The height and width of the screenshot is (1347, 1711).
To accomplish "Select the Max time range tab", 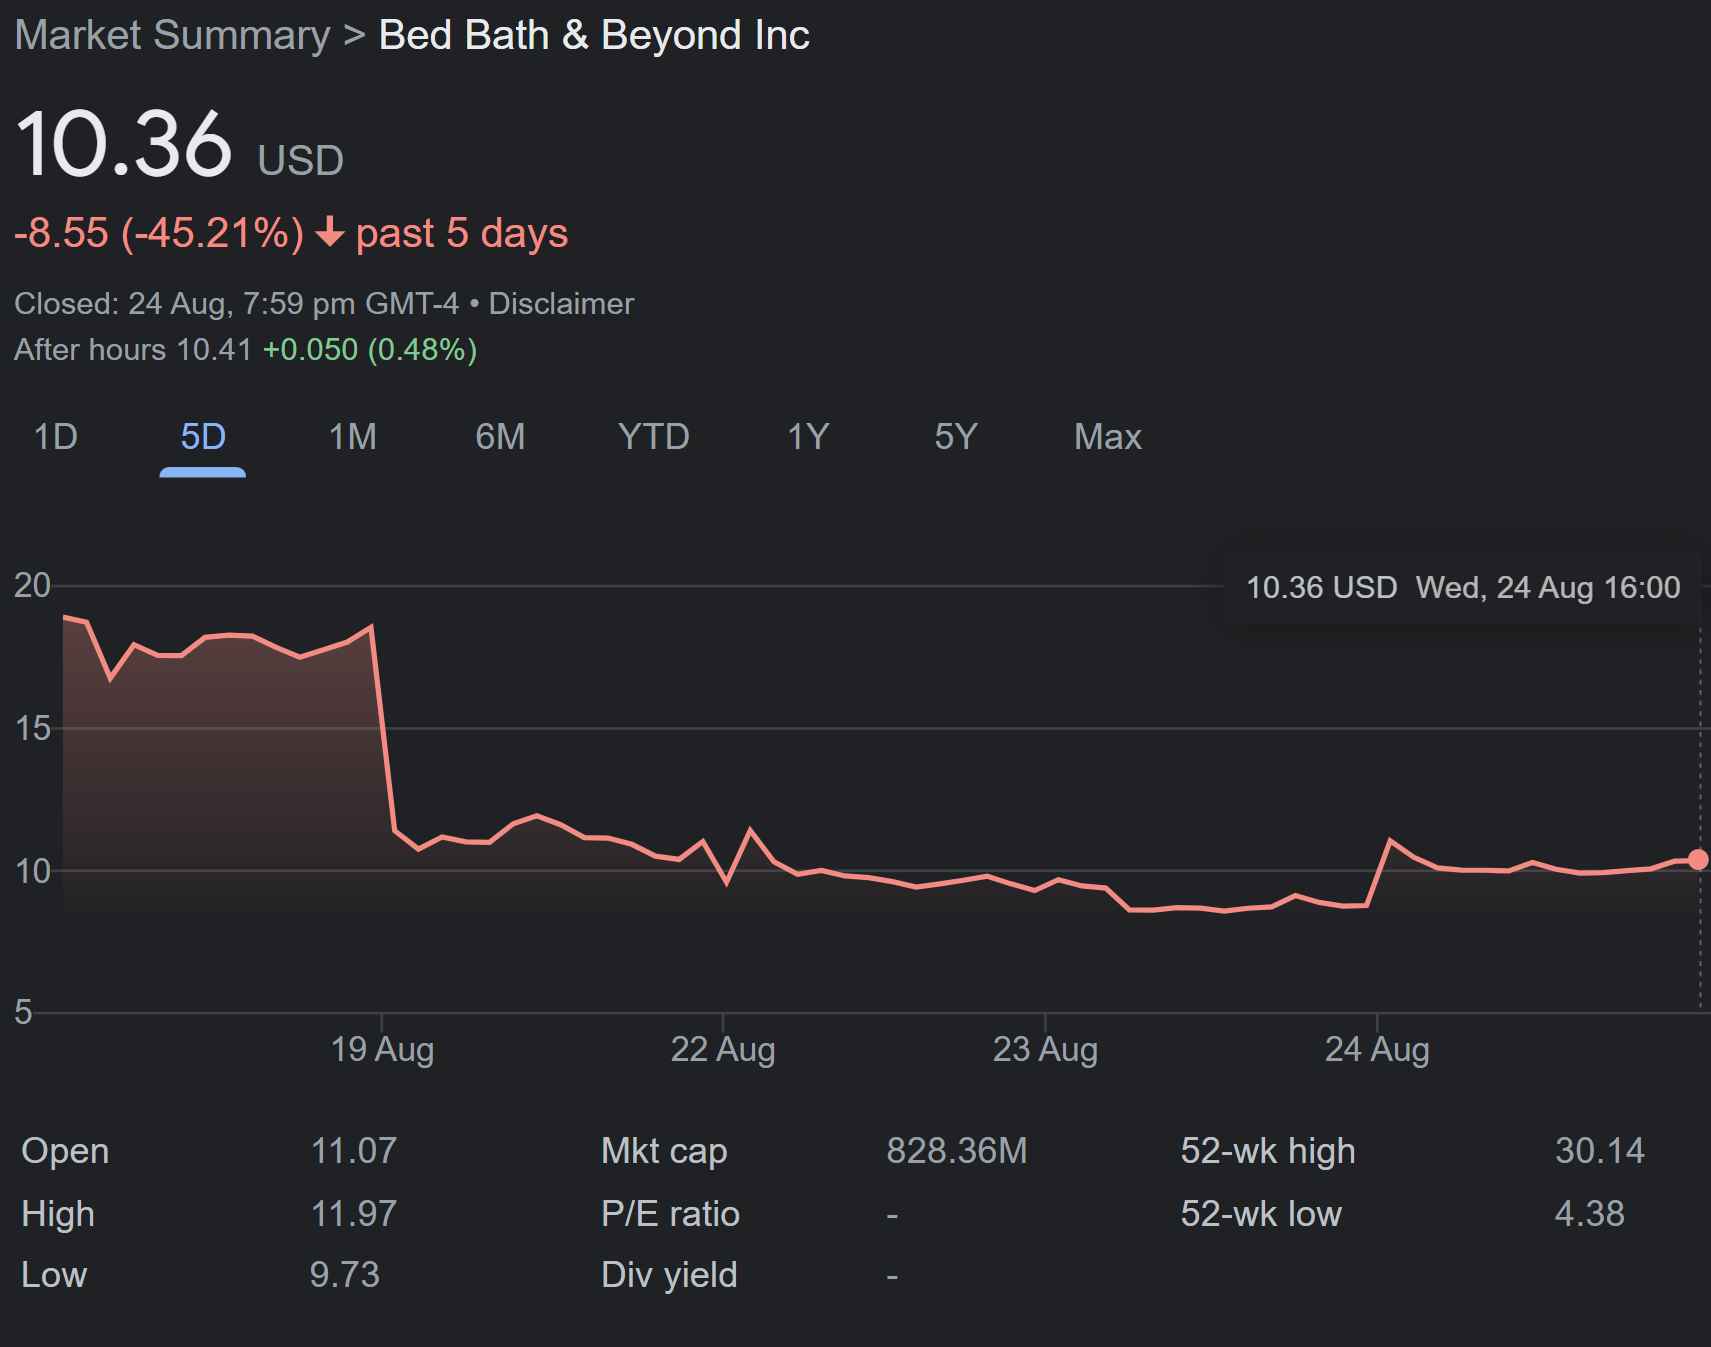I will click(1107, 437).
